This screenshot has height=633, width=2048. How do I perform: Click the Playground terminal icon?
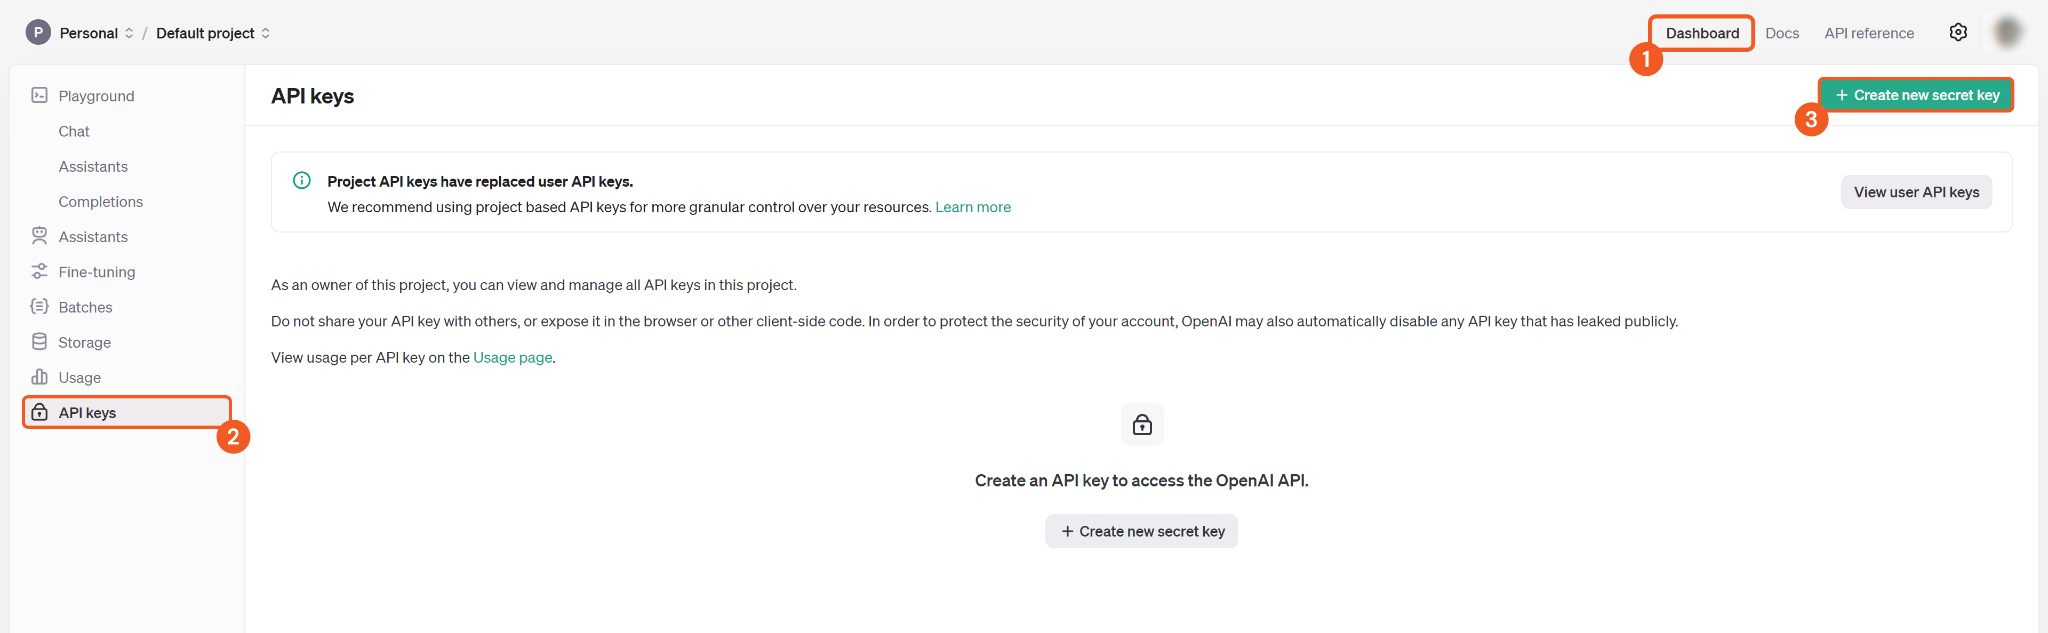pos(40,96)
